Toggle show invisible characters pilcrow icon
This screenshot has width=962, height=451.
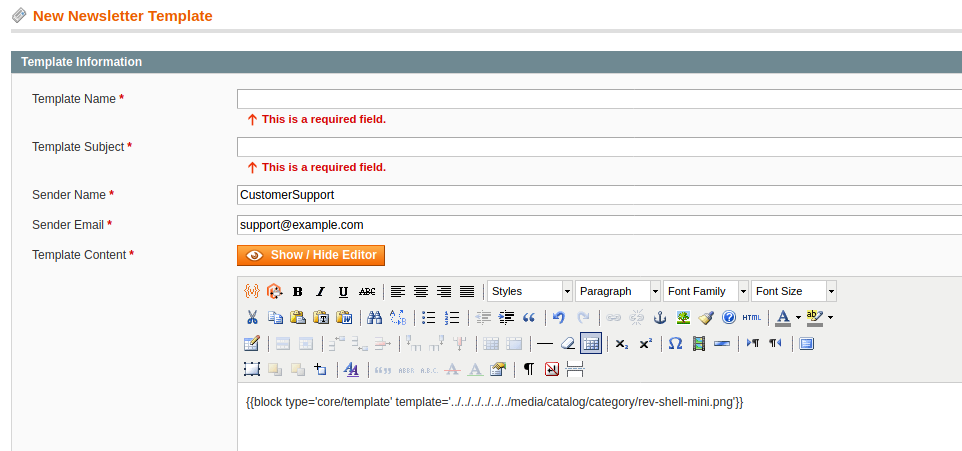click(x=529, y=369)
